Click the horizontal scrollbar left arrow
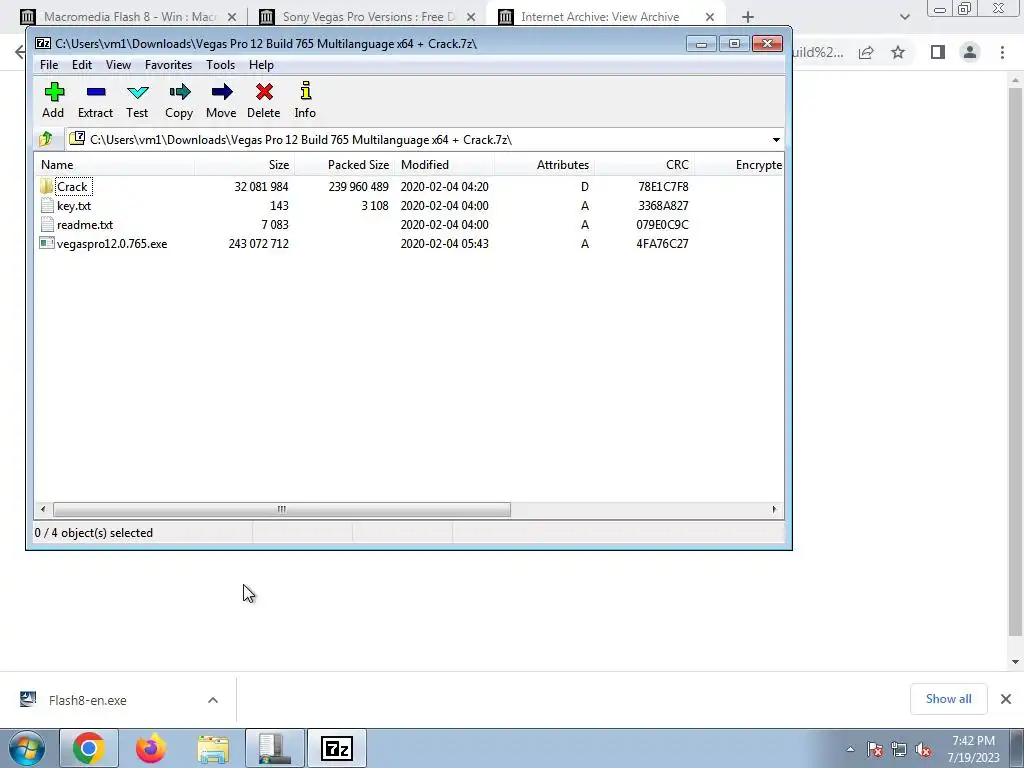This screenshot has height=768, width=1024. 43,509
